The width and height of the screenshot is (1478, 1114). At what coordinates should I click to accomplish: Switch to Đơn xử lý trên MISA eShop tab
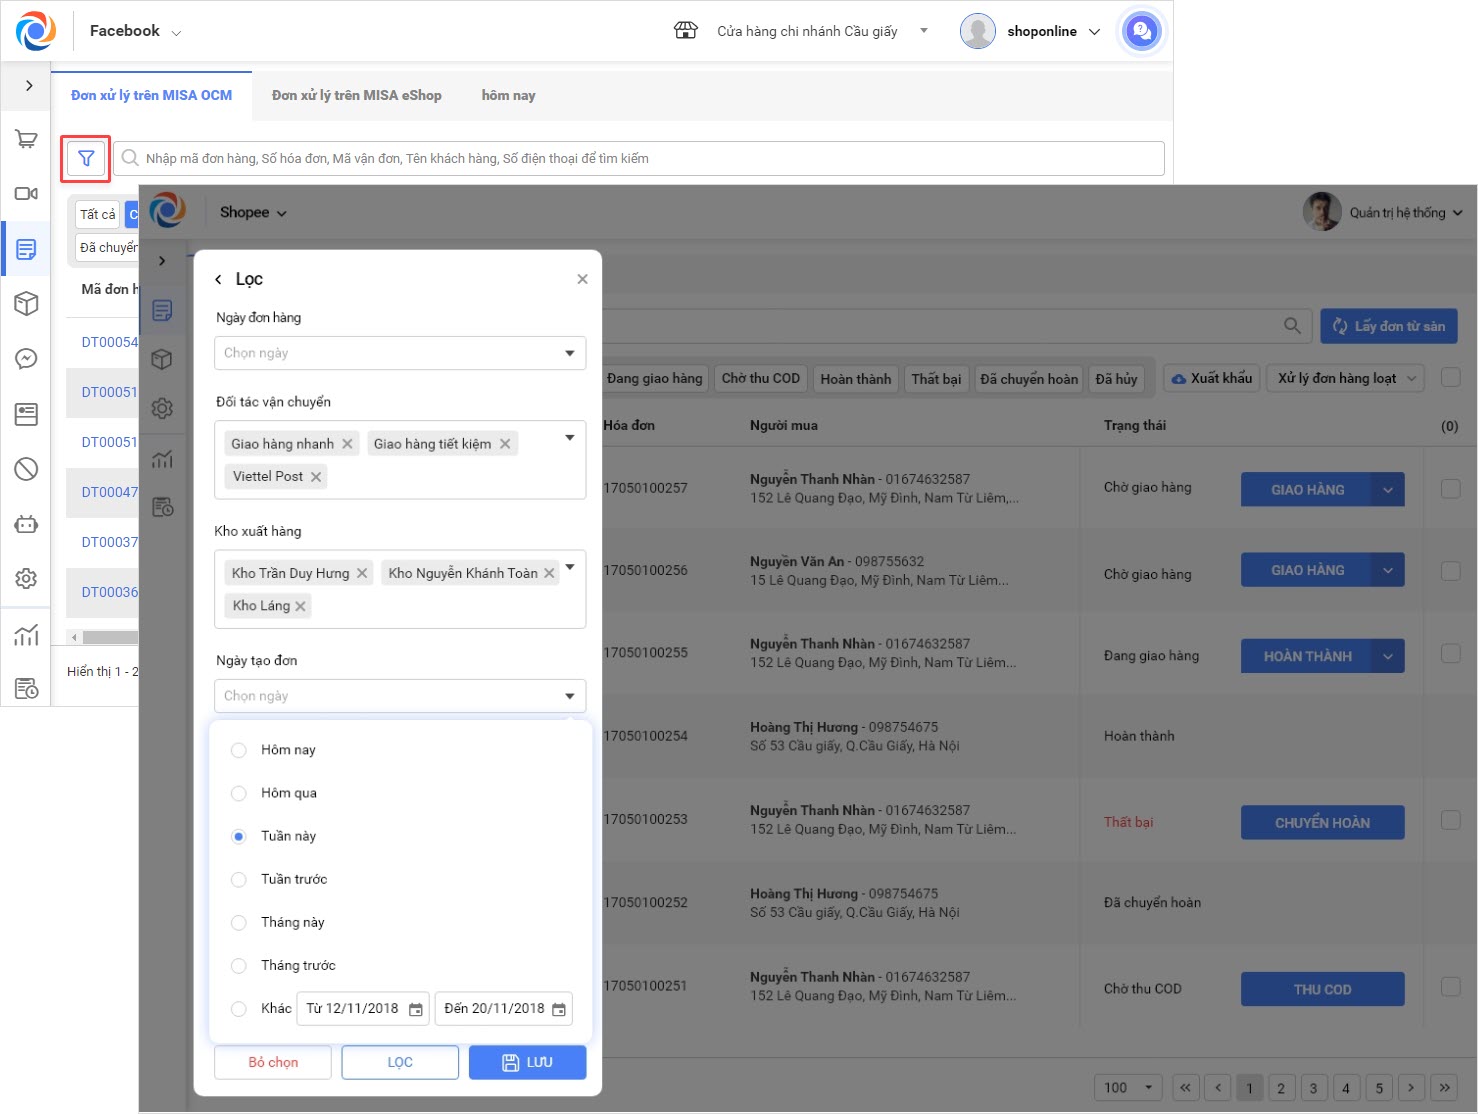click(356, 96)
